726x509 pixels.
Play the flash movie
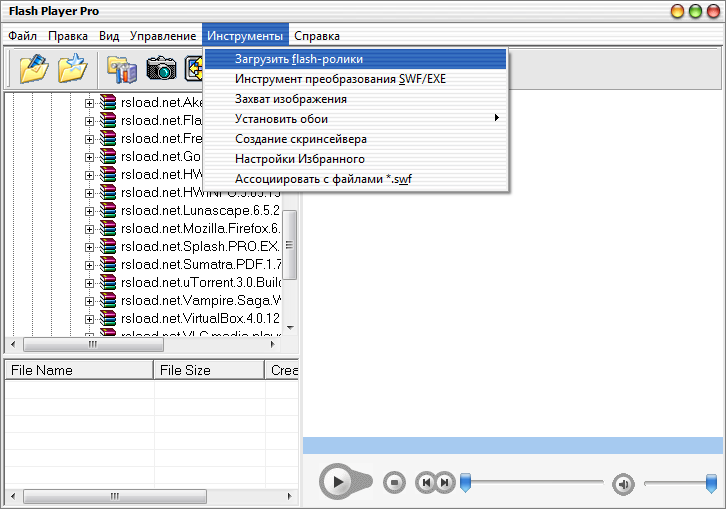point(339,482)
